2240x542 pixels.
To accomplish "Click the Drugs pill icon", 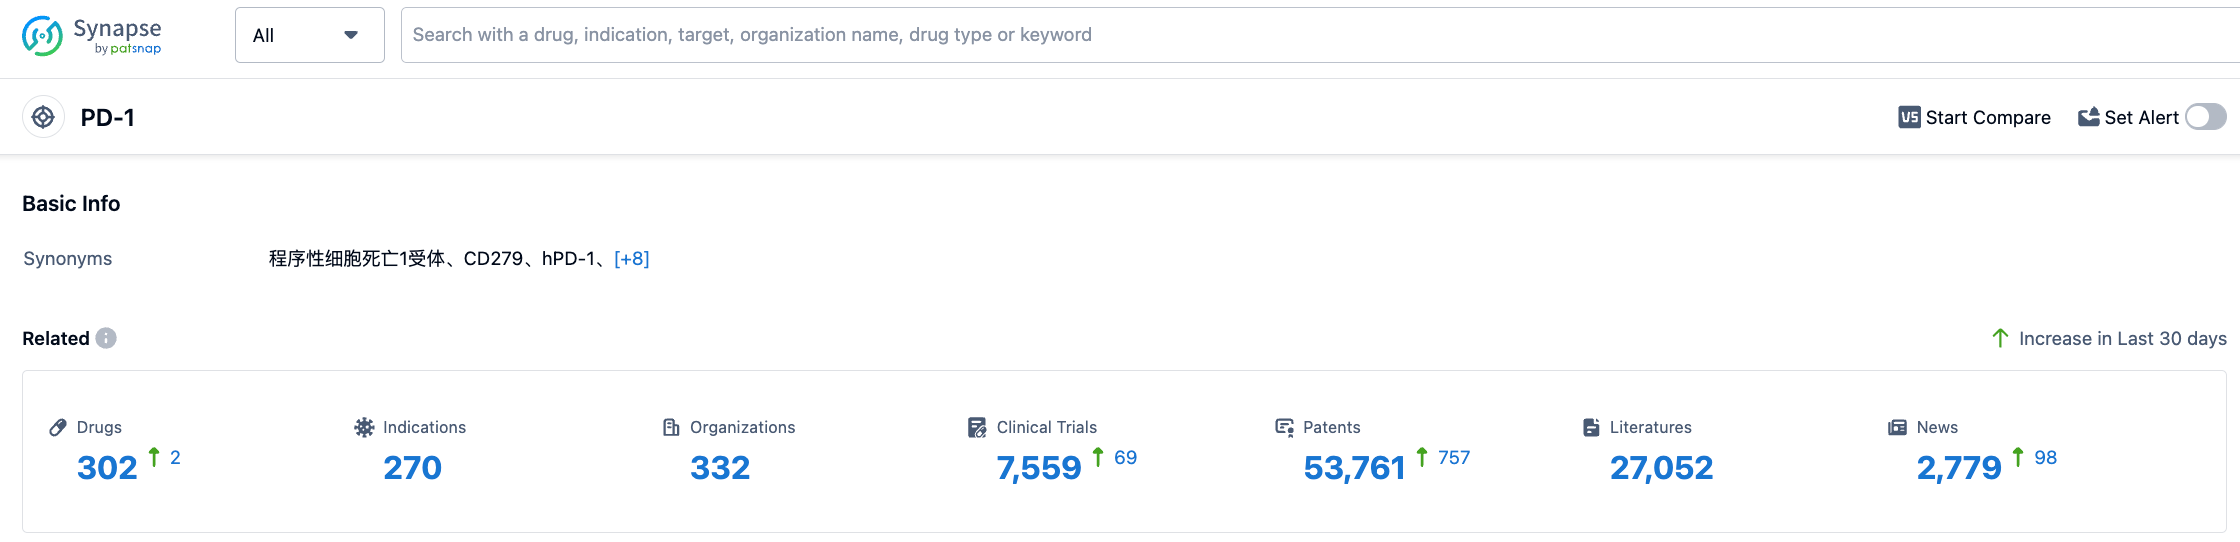I will coord(58,428).
